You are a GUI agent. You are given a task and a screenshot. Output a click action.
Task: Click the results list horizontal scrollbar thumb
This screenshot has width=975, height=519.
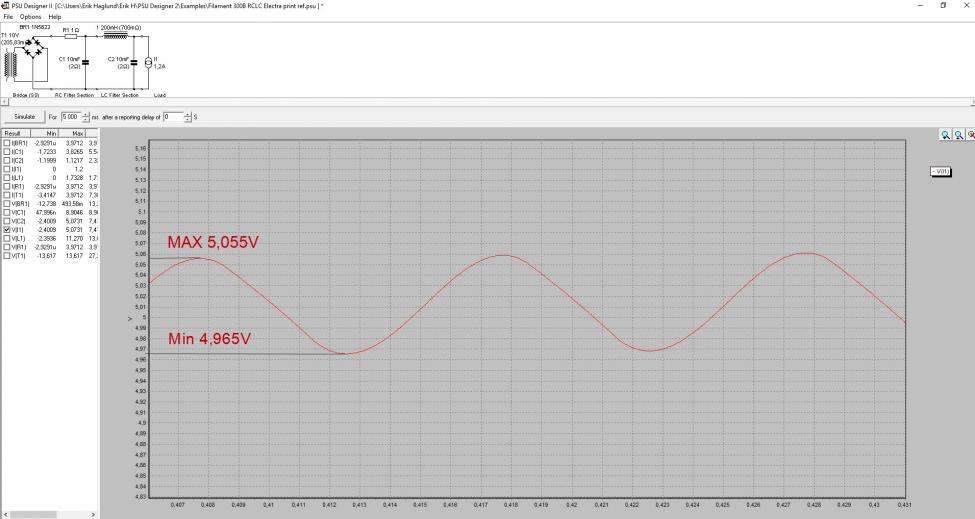click(x=34, y=515)
